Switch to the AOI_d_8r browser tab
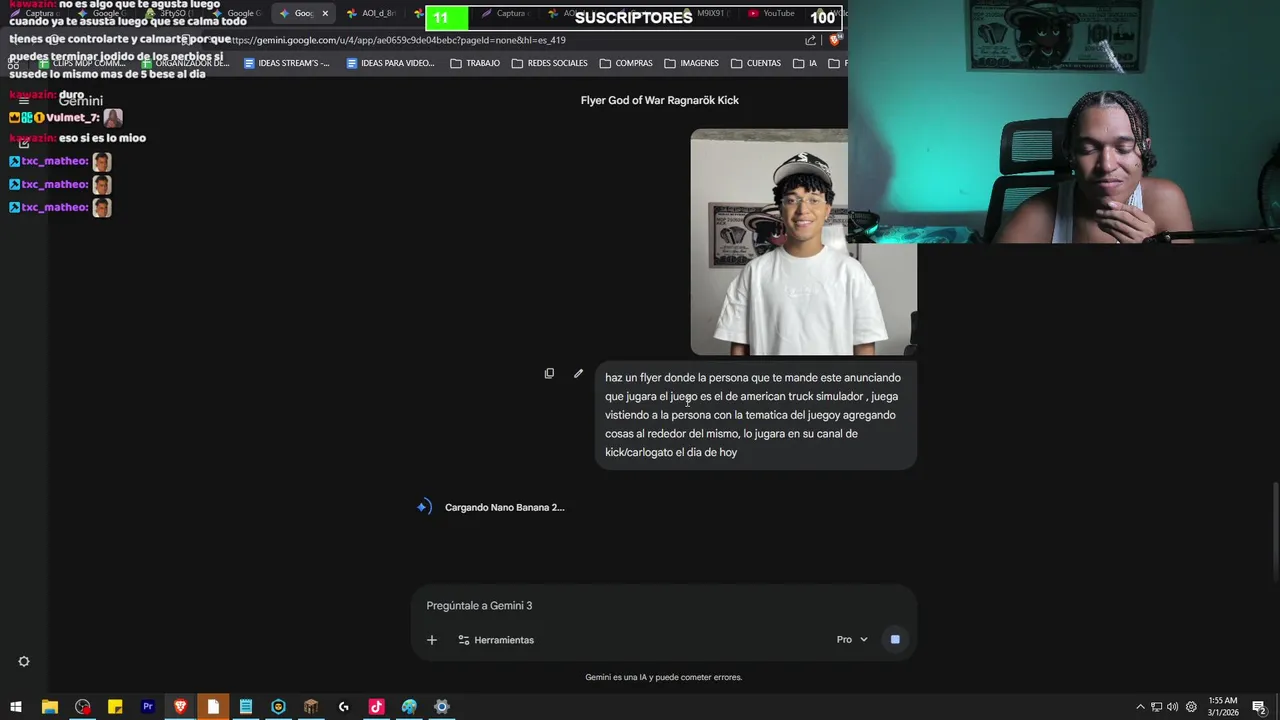 [x=371, y=13]
